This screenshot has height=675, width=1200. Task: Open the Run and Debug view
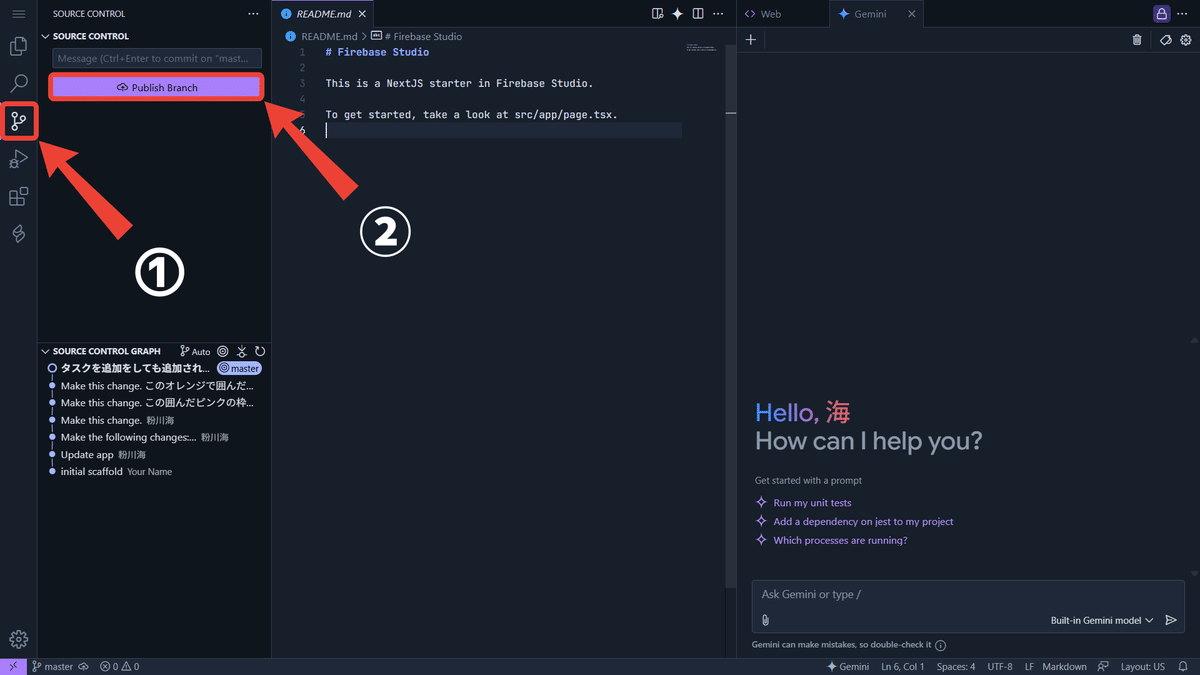pyautogui.click(x=18, y=159)
